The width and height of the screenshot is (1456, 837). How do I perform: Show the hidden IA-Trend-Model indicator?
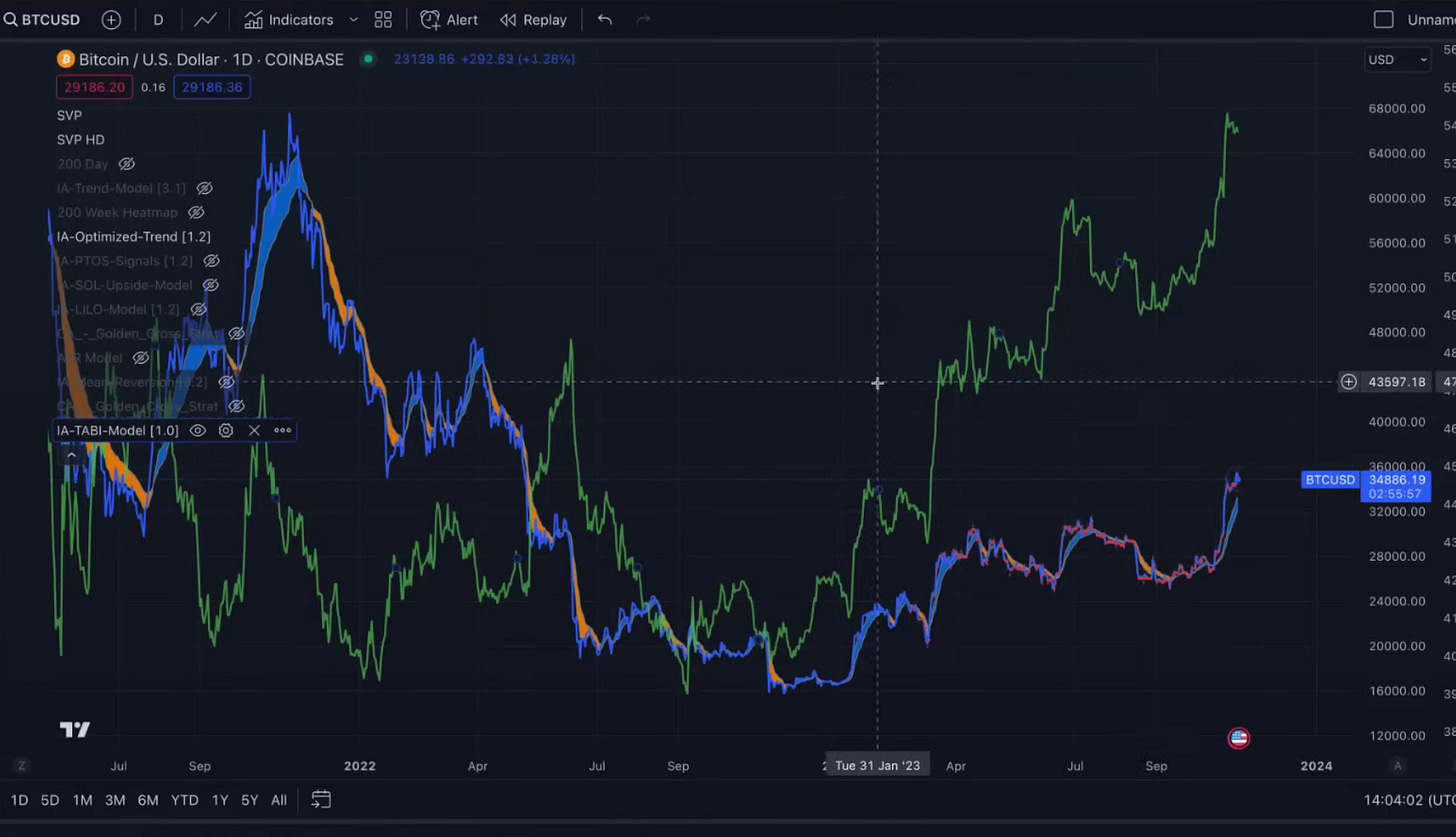click(x=204, y=188)
